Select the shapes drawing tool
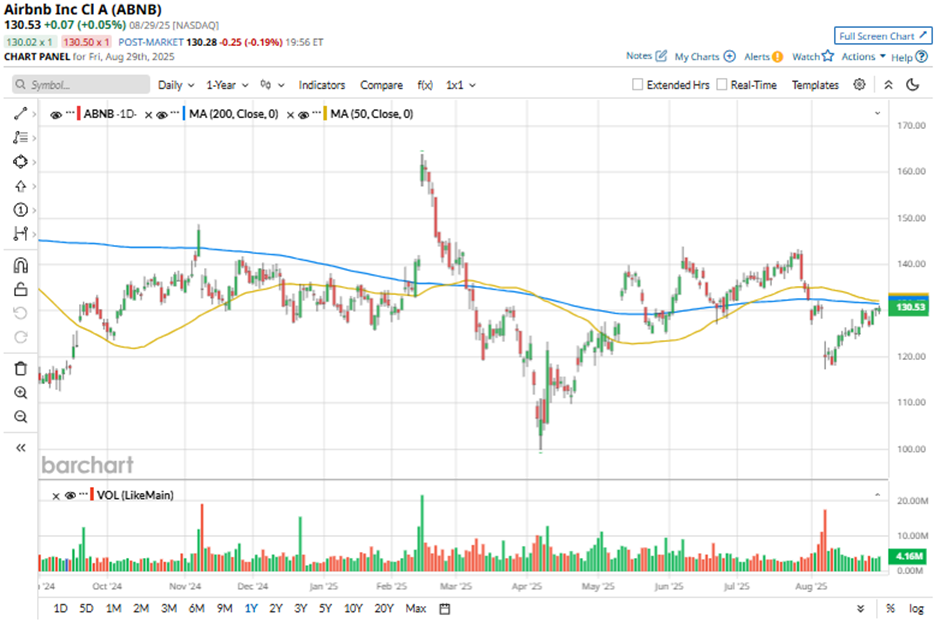 click(20, 162)
